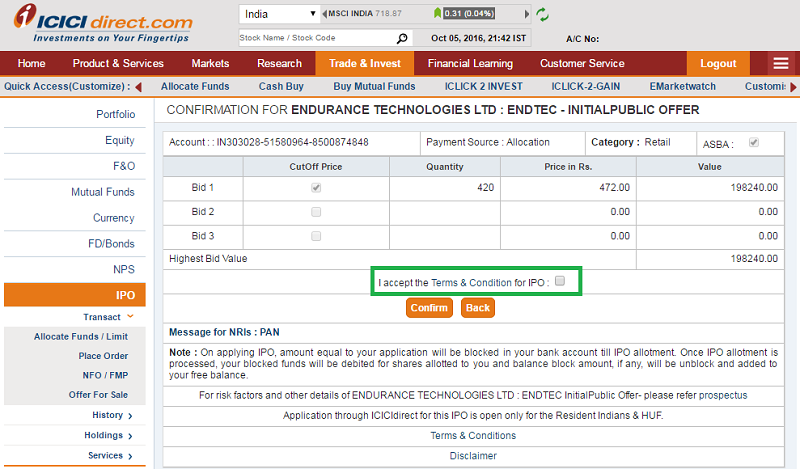800x469 pixels.
Task: Open Financial Learning menu
Action: tap(470, 63)
